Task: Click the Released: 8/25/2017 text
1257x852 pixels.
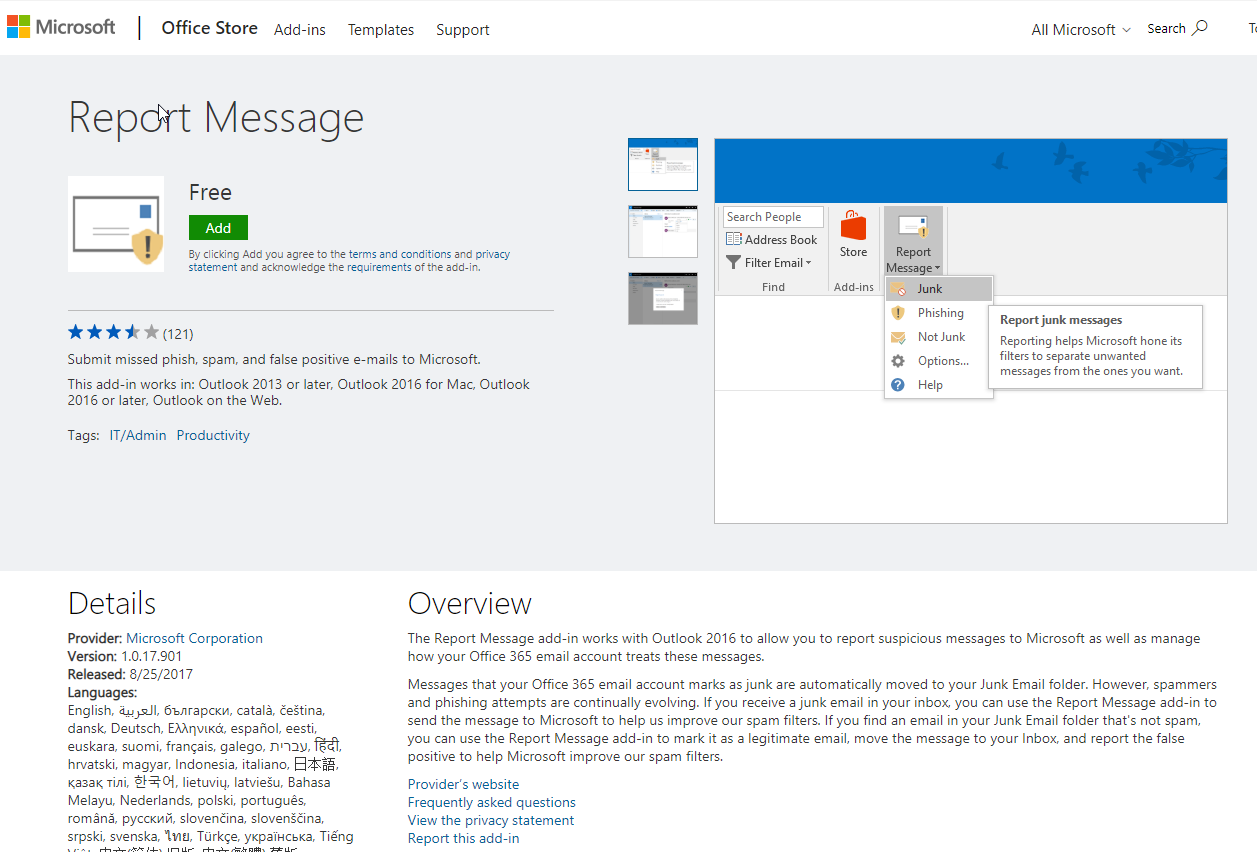Action: click(x=130, y=674)
